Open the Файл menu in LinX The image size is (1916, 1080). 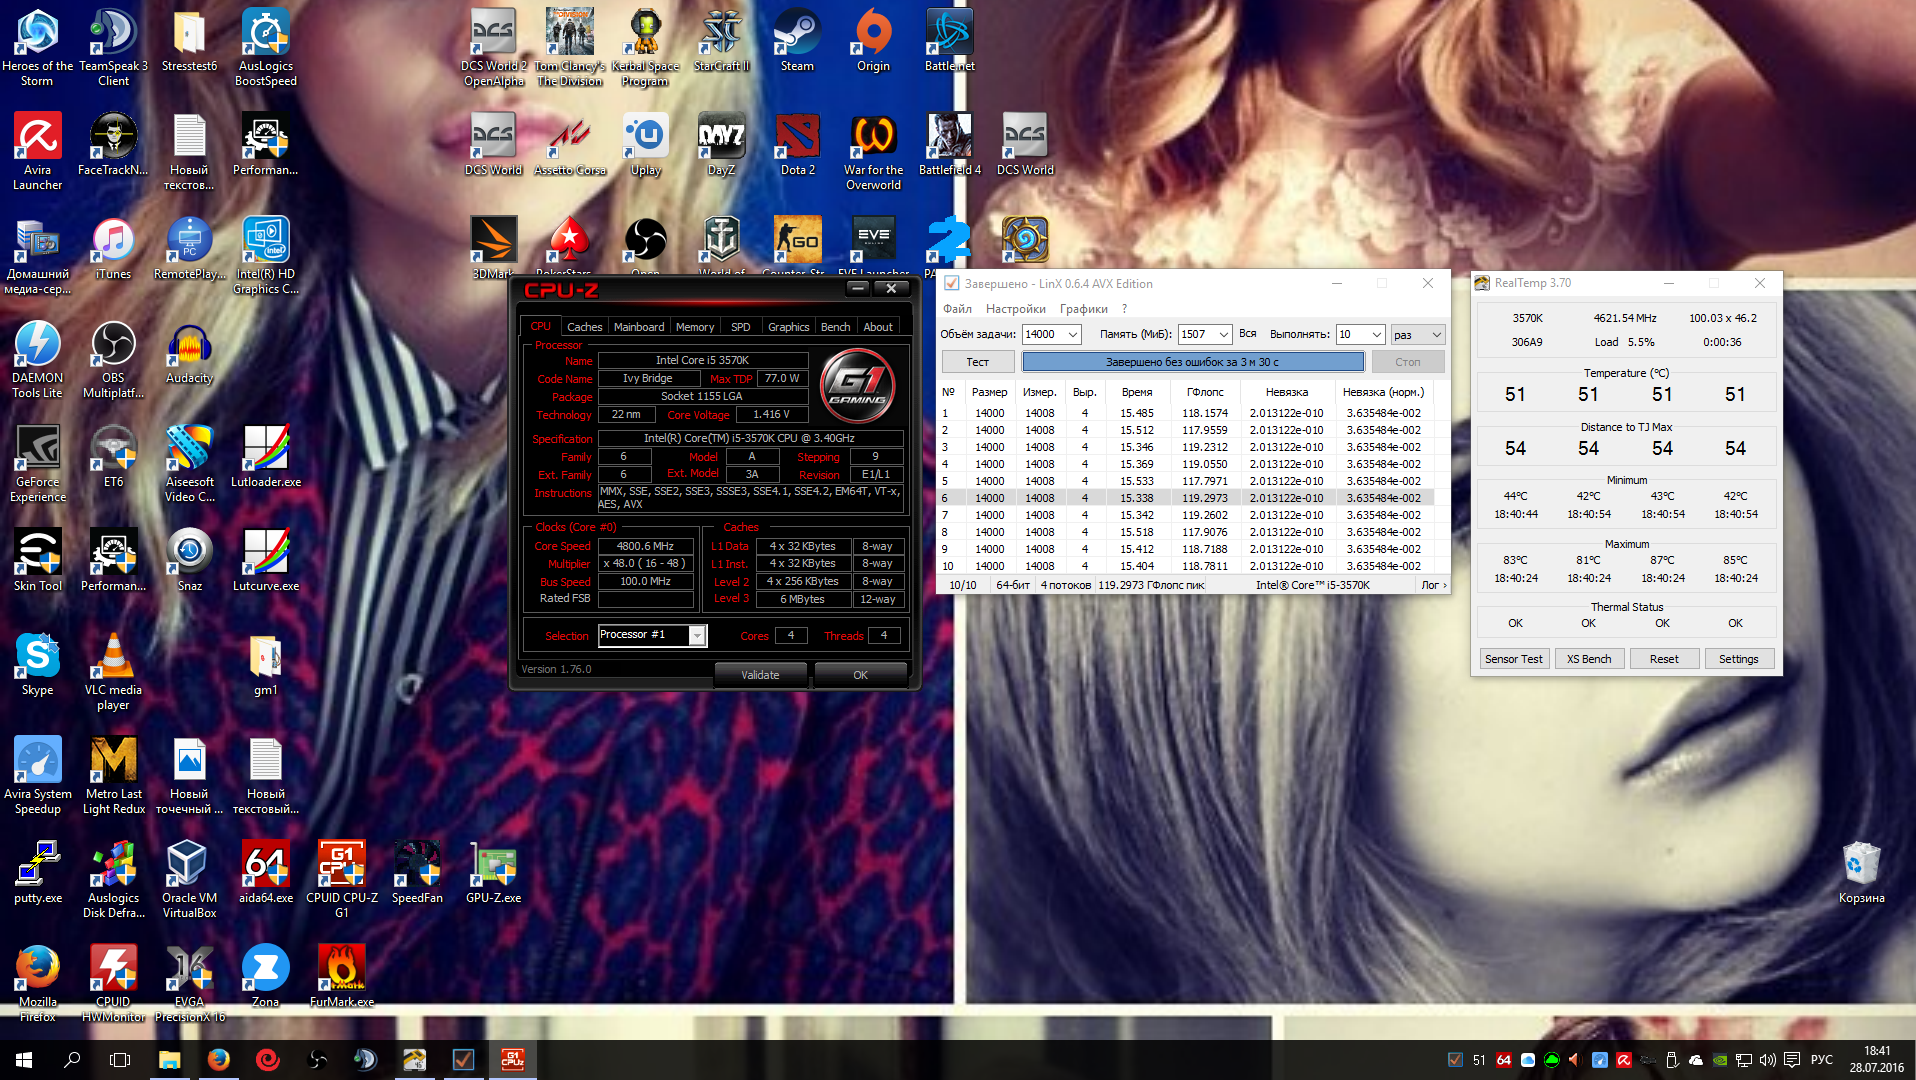(x=957, y=309)
